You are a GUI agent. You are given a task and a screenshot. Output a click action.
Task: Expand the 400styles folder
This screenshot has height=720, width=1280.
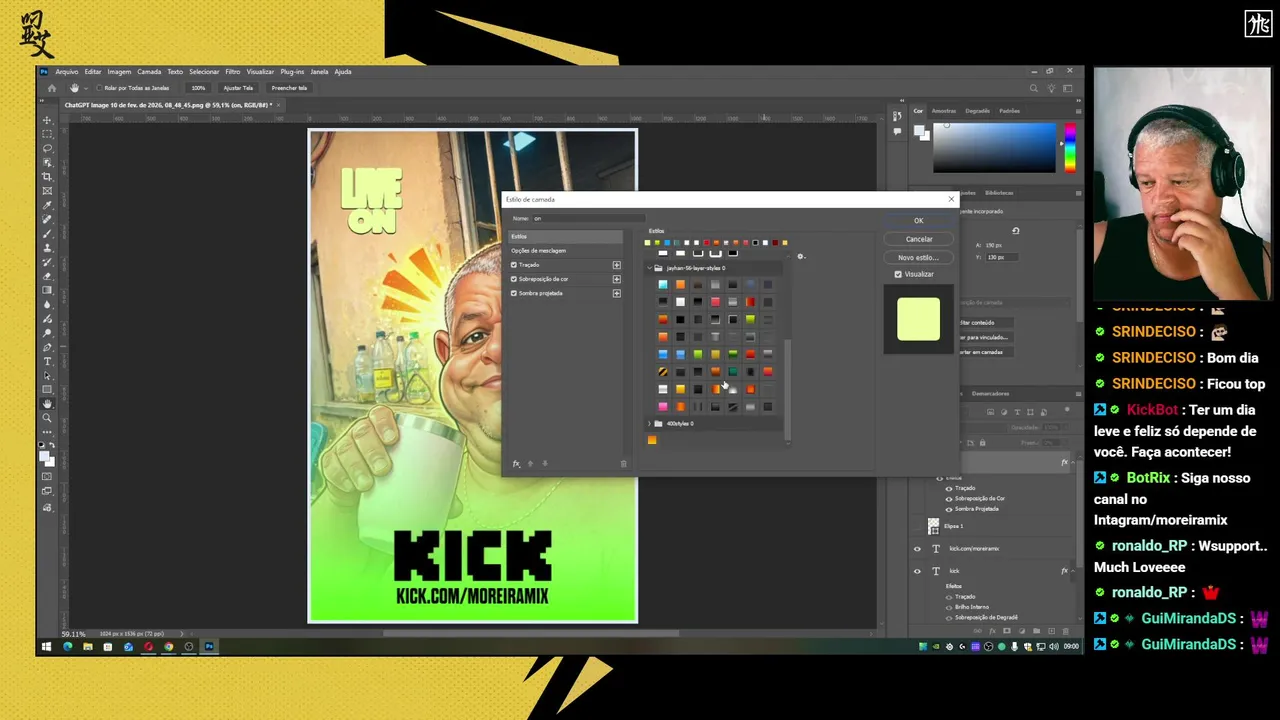click(x=650, y=424)
